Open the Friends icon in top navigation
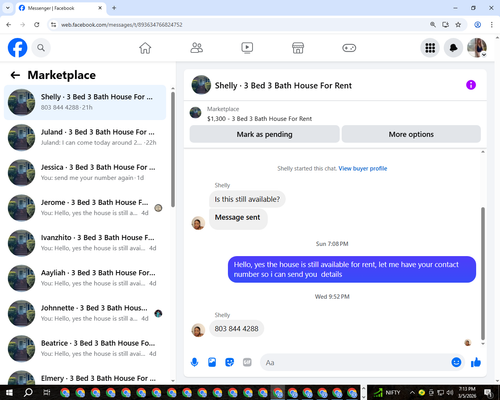 click(x=196, y=48)
